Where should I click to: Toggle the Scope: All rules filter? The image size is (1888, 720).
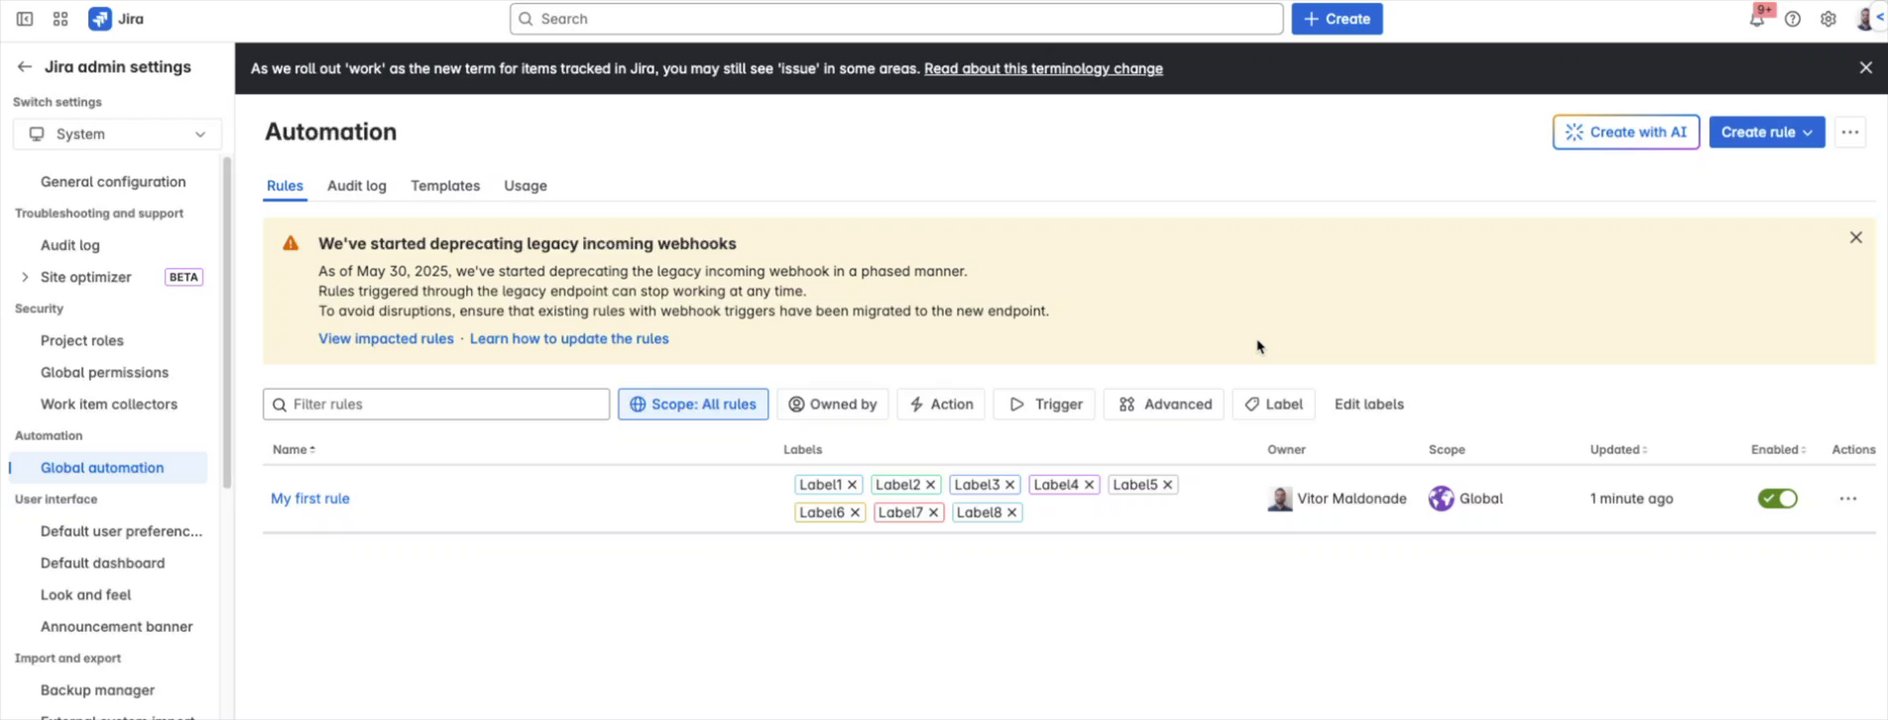[x=693, y=404]
